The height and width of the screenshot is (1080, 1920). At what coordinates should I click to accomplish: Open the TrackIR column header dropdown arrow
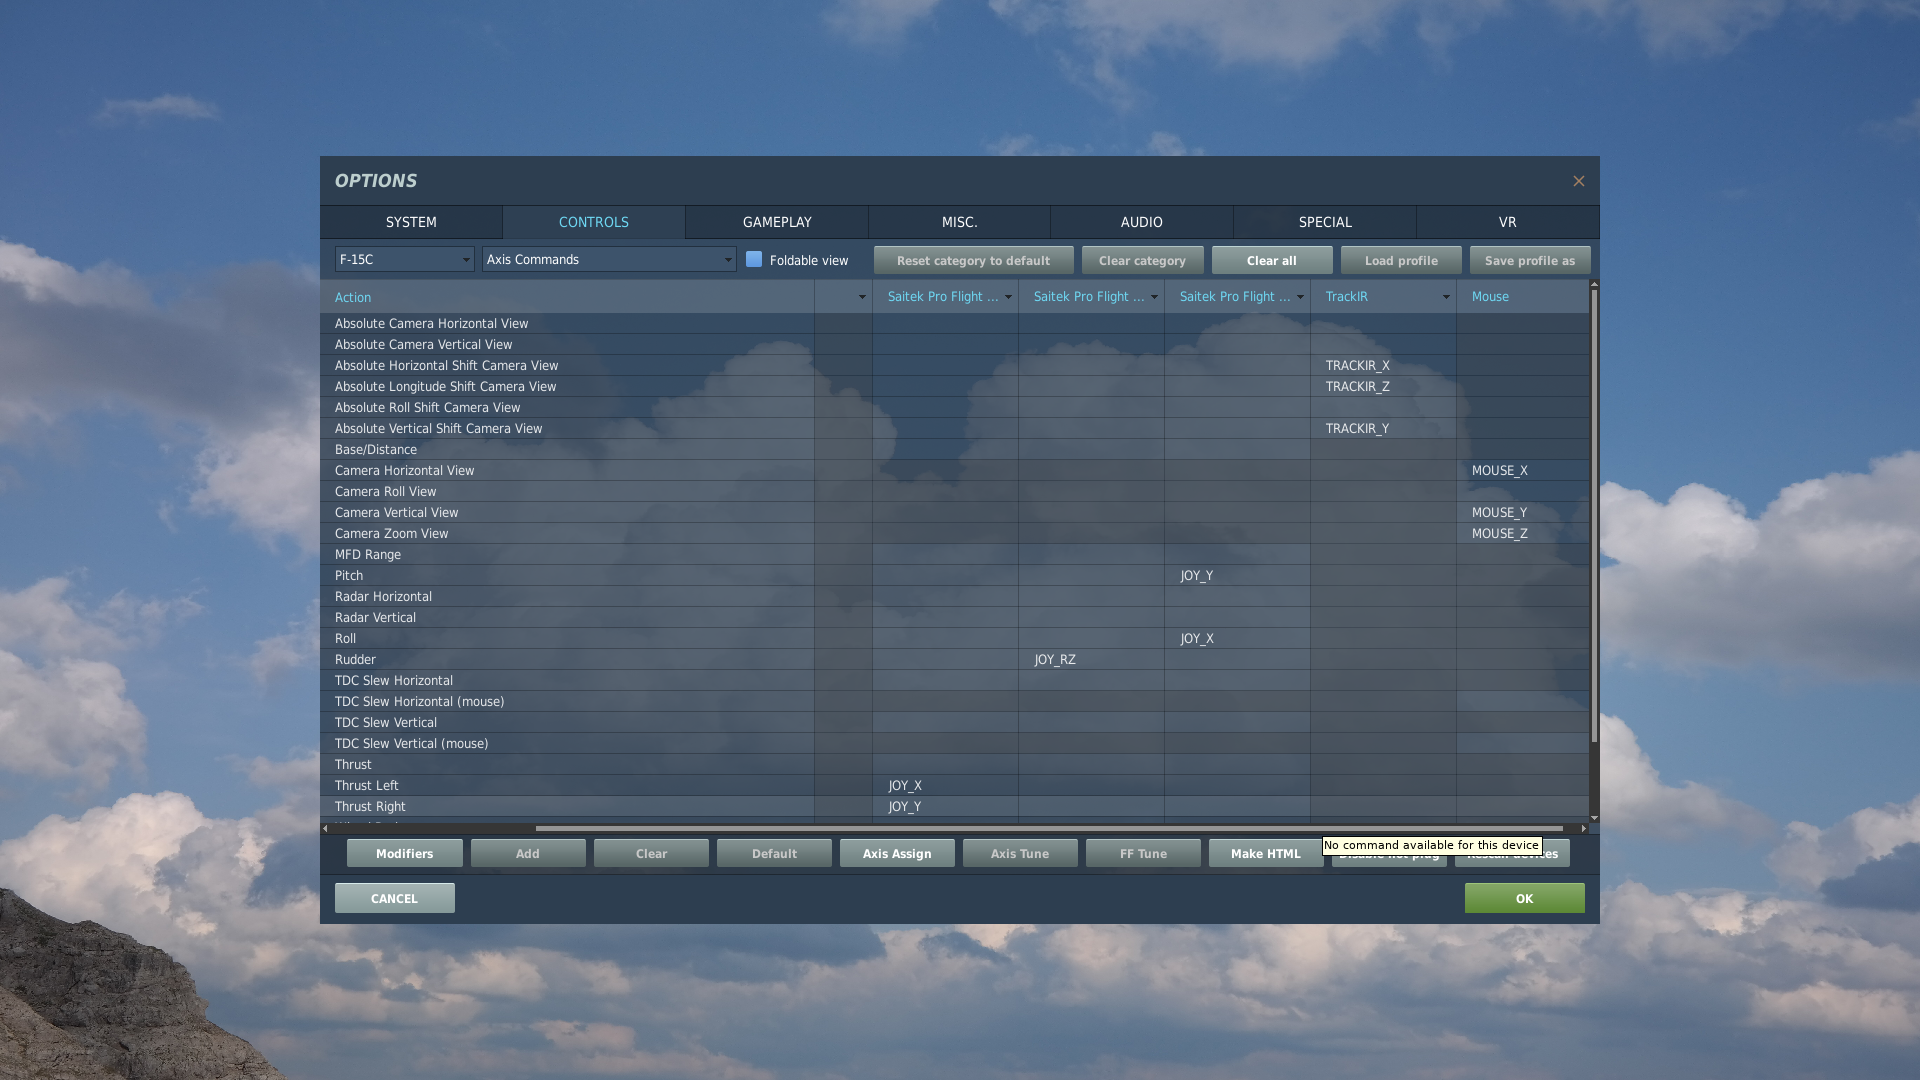pos(1446,297)
